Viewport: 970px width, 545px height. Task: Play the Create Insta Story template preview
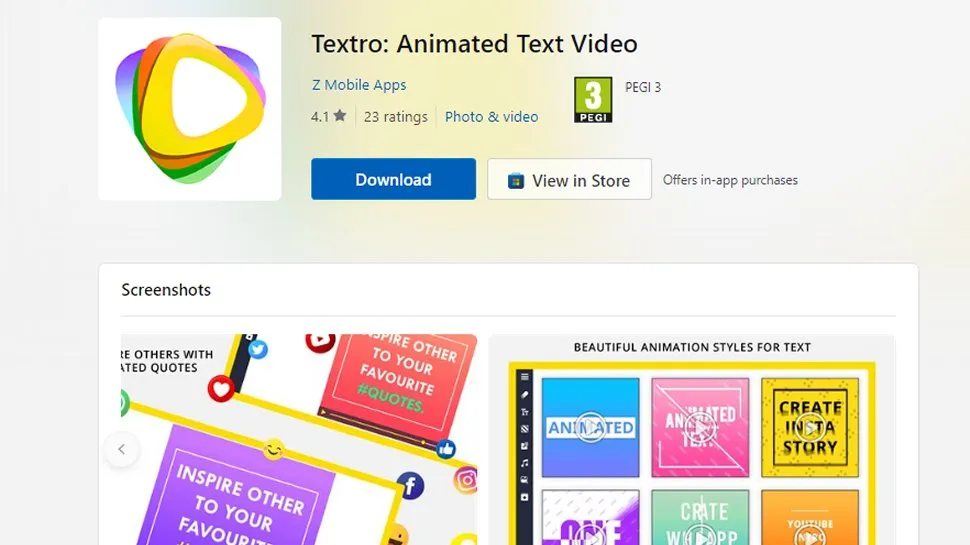[810, 427]
